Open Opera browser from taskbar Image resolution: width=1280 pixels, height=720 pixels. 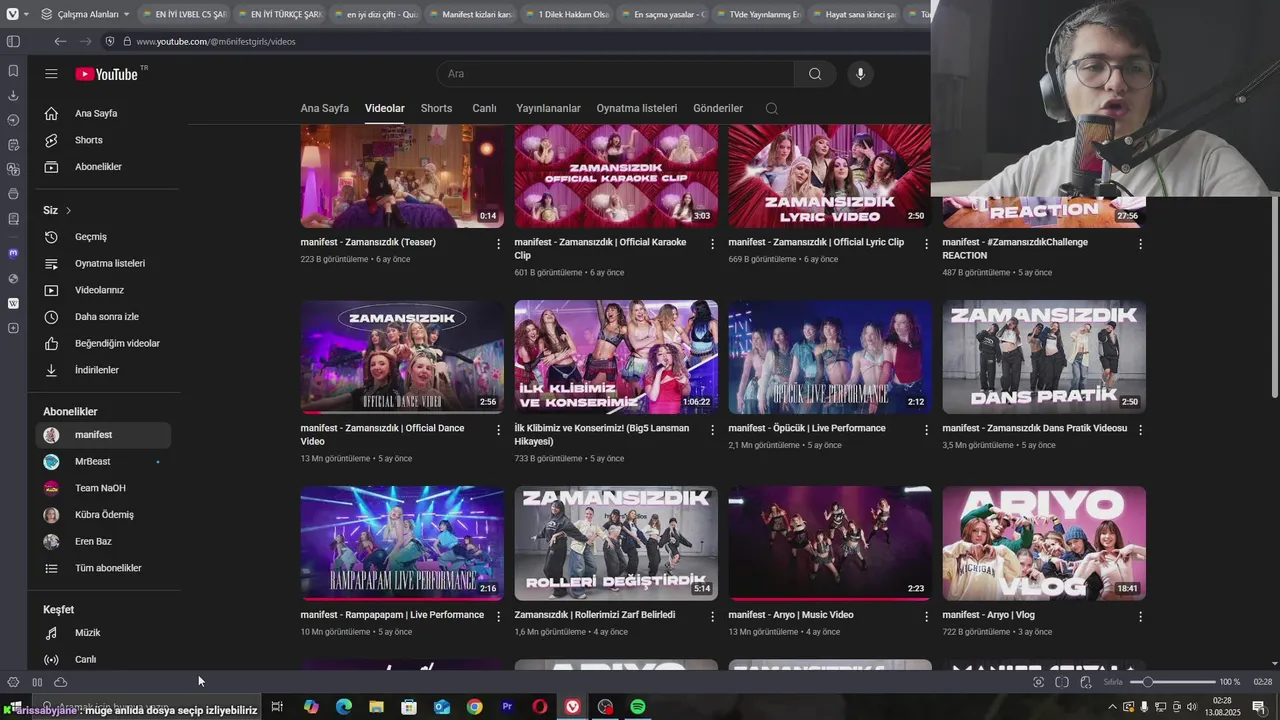[x=540, y=707]
